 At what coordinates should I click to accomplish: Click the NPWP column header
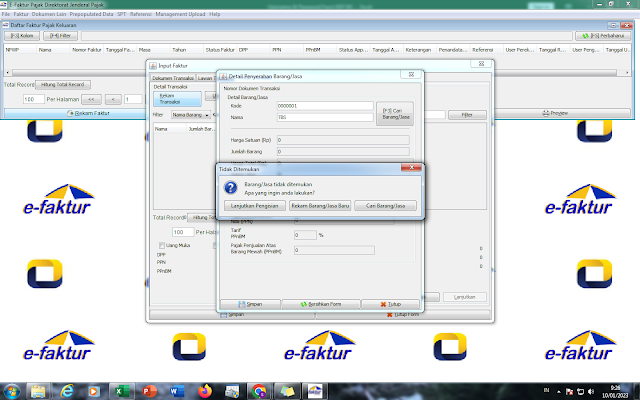[x=20, y=50]
